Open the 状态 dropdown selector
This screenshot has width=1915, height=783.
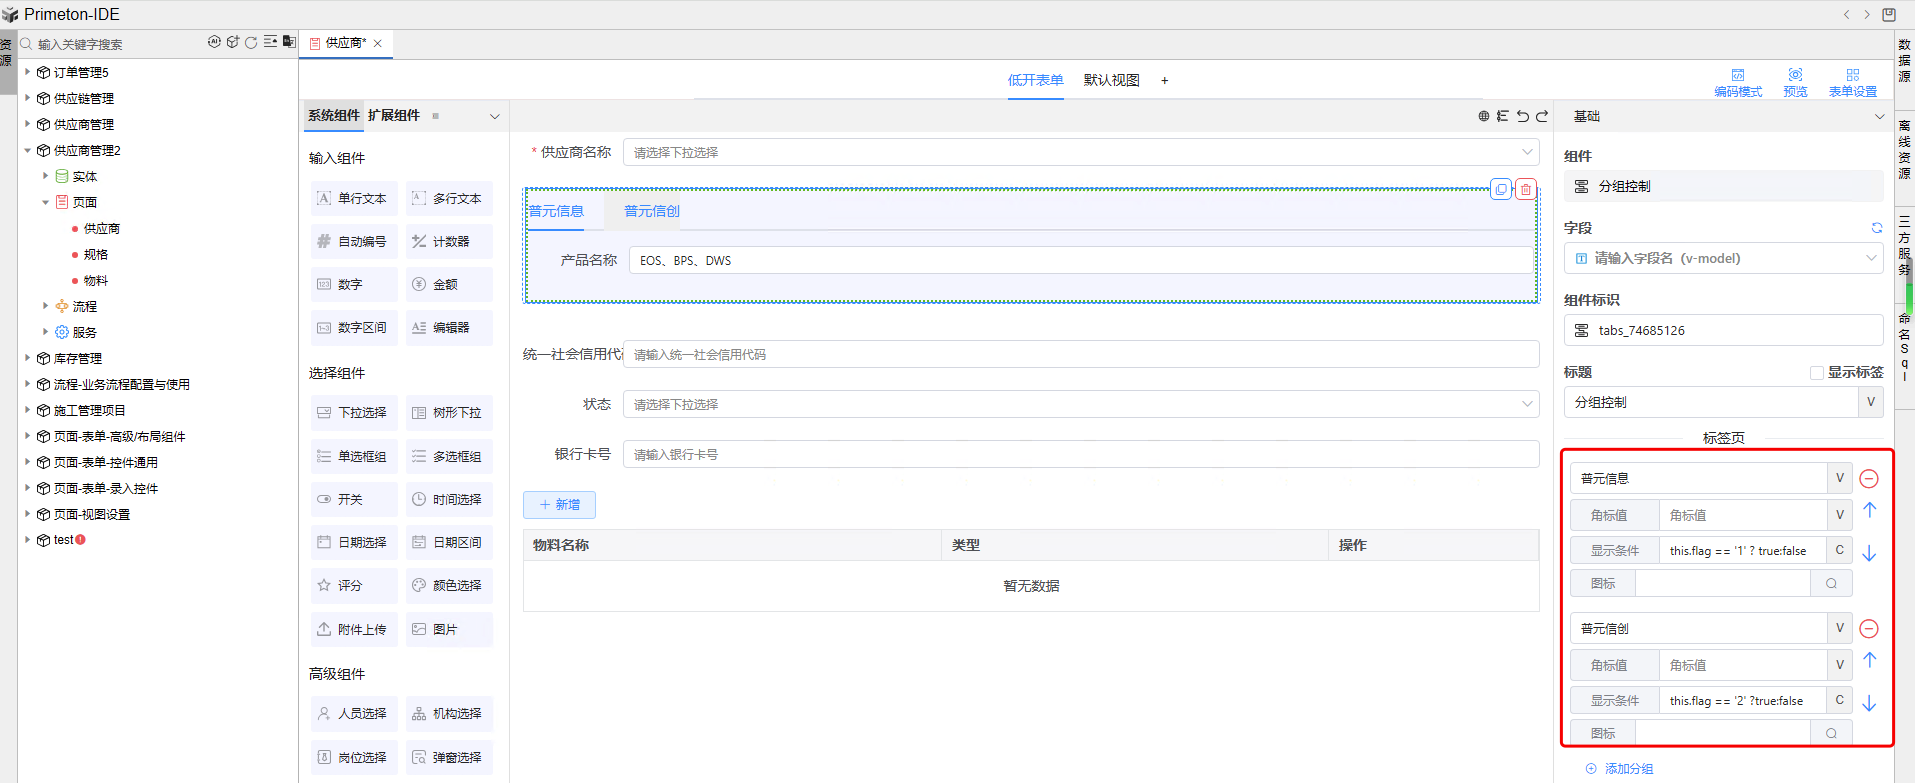pyautogui.click(x=1080, y=404)
